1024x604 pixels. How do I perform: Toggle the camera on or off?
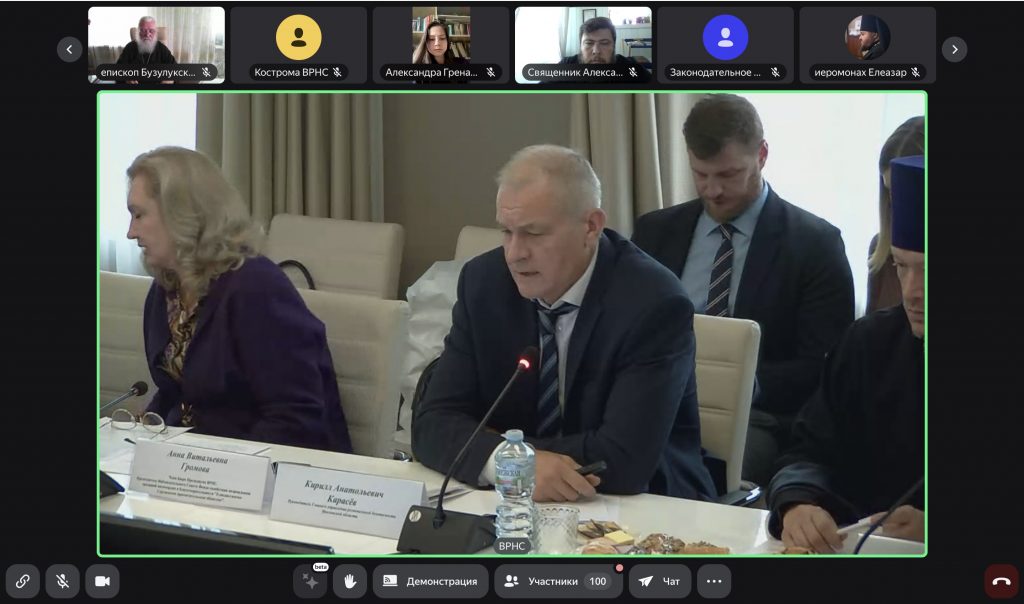(102, 581)
